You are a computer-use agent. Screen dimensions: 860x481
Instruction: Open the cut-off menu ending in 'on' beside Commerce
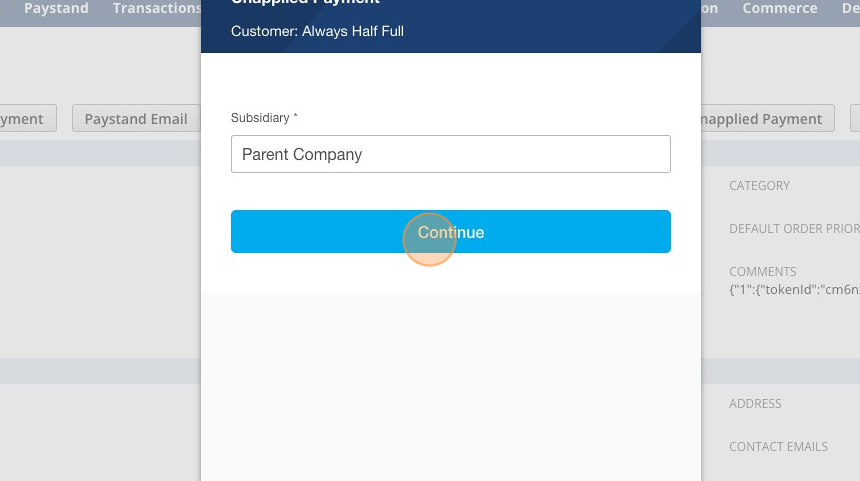tap(710, 8)
